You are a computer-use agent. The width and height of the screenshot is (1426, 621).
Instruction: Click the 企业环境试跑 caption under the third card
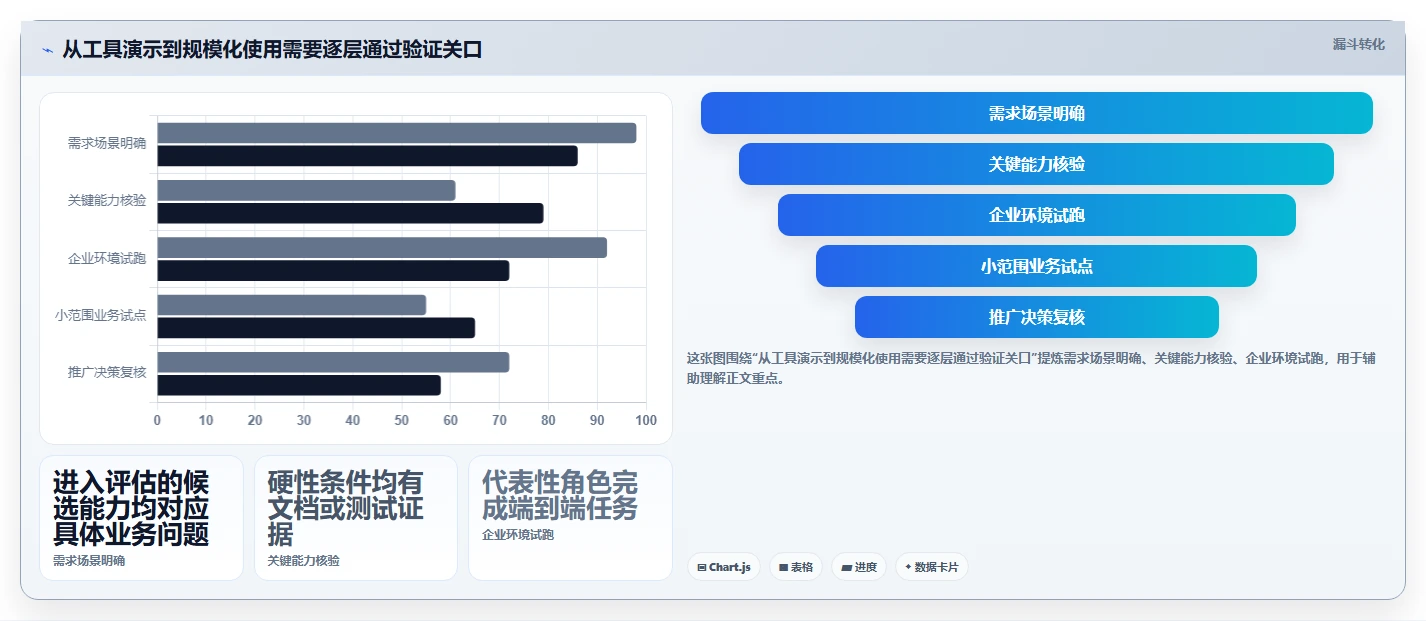518,535
